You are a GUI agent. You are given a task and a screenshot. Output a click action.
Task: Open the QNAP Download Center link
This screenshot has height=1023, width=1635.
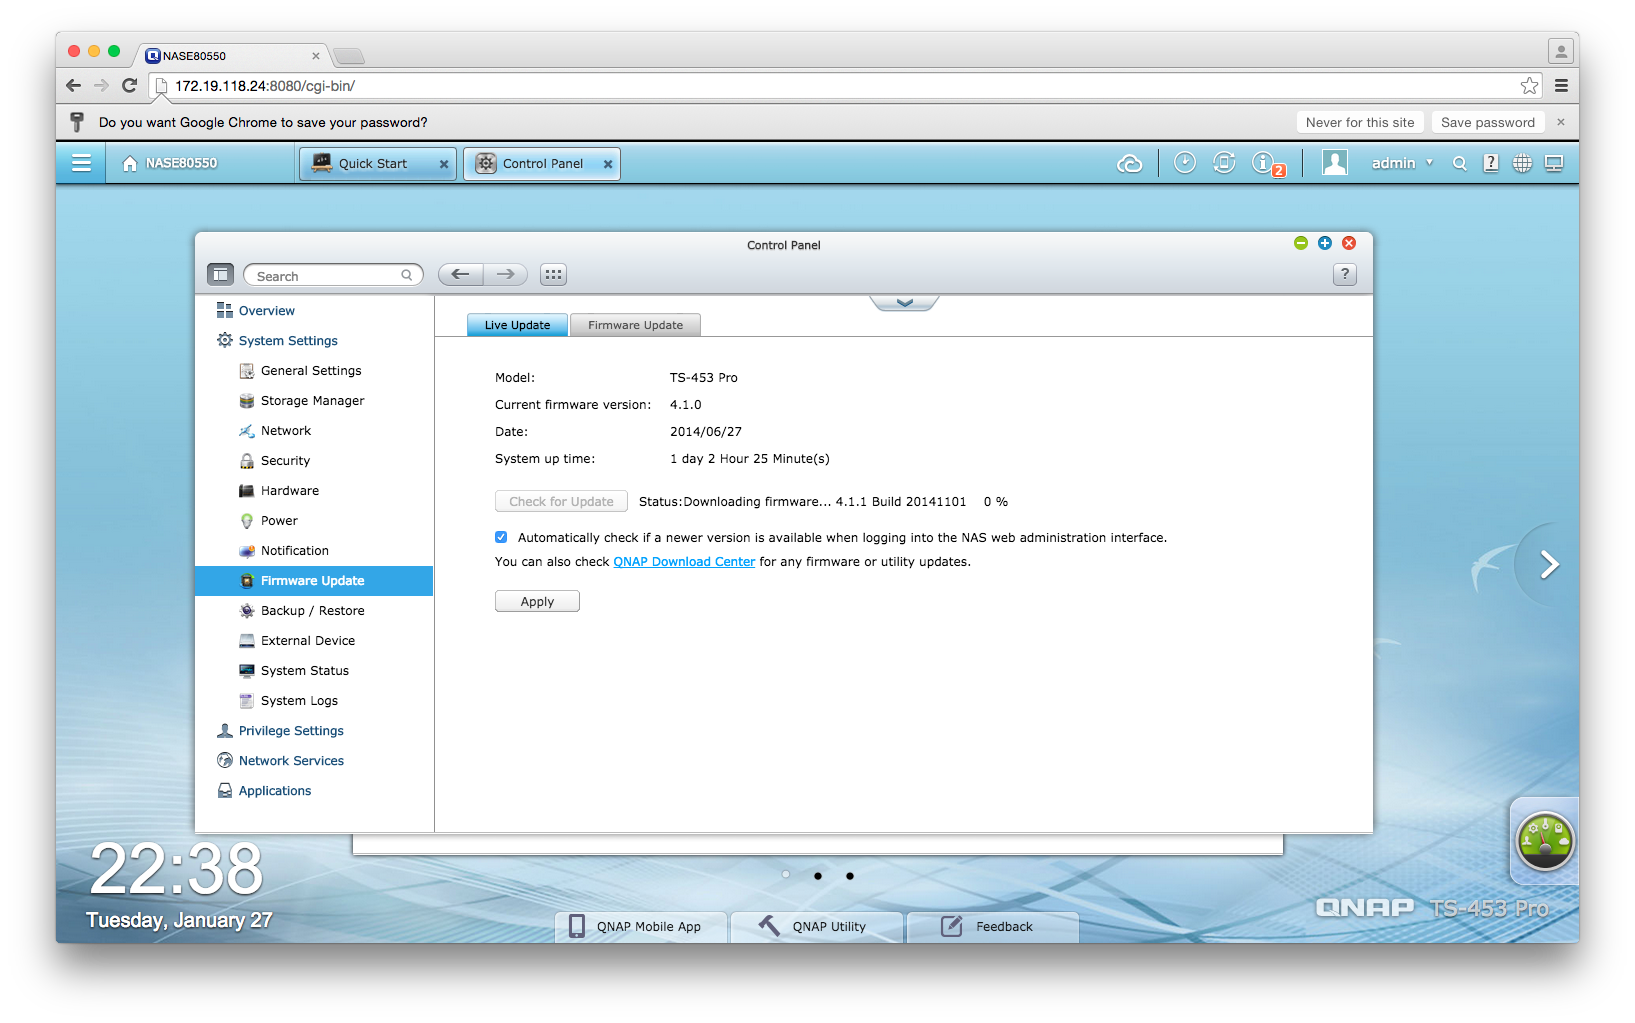tap(684, 561)
